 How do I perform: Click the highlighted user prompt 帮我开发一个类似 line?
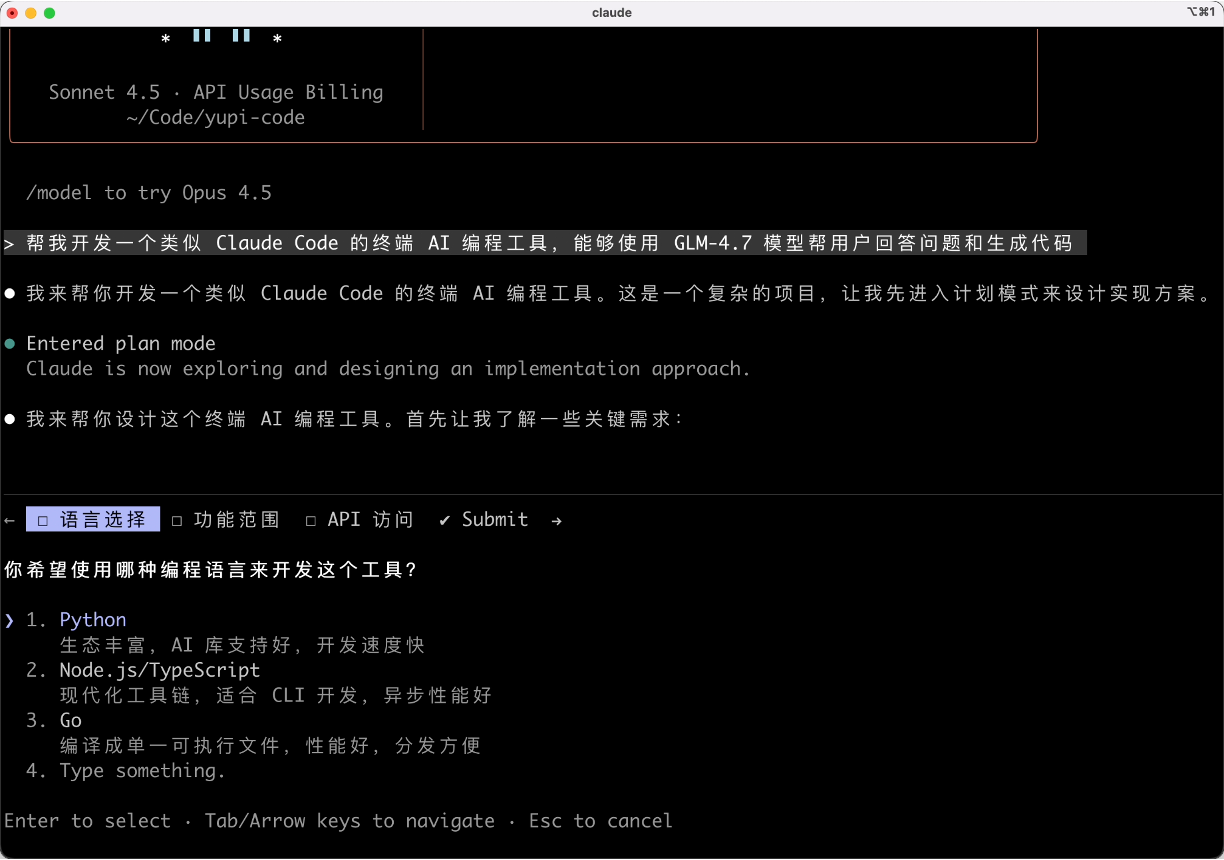point(545,243)
